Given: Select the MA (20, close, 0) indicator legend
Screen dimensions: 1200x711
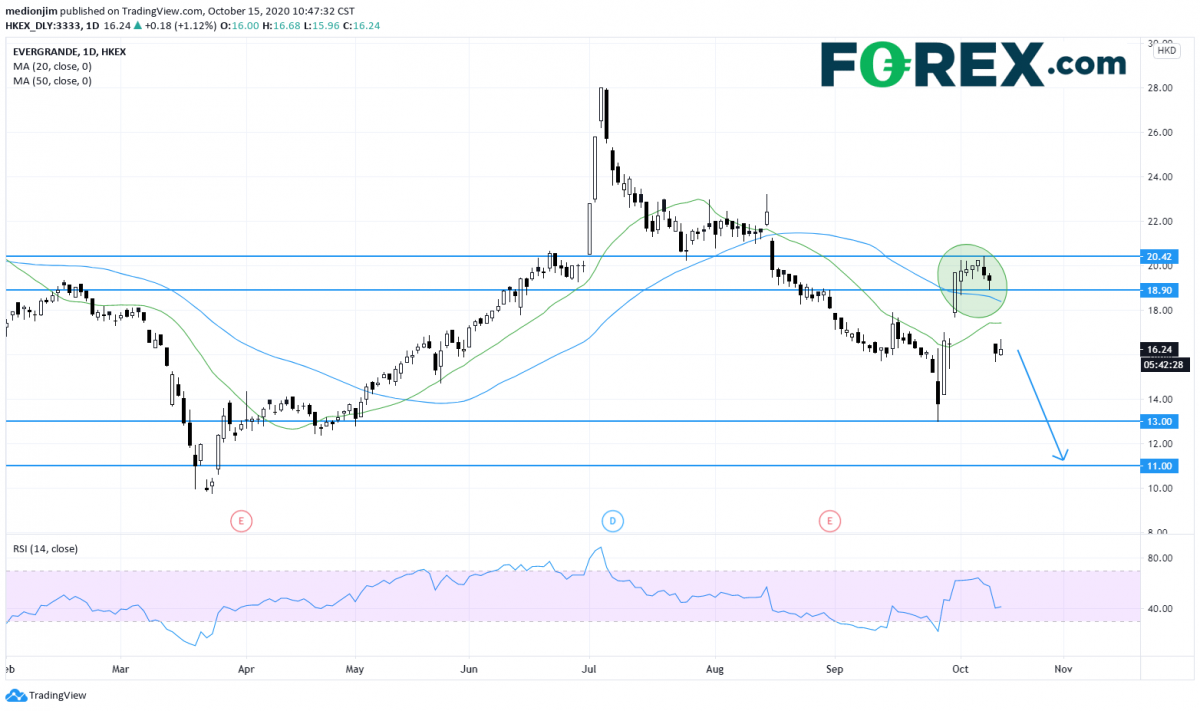Looking at the screenshot, I should 50,65.
